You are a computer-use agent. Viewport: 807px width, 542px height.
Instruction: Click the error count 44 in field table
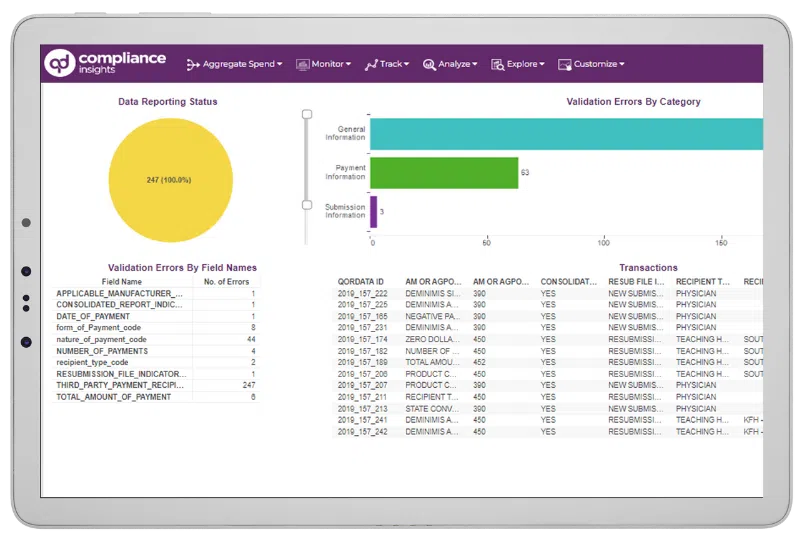(251, 340)
